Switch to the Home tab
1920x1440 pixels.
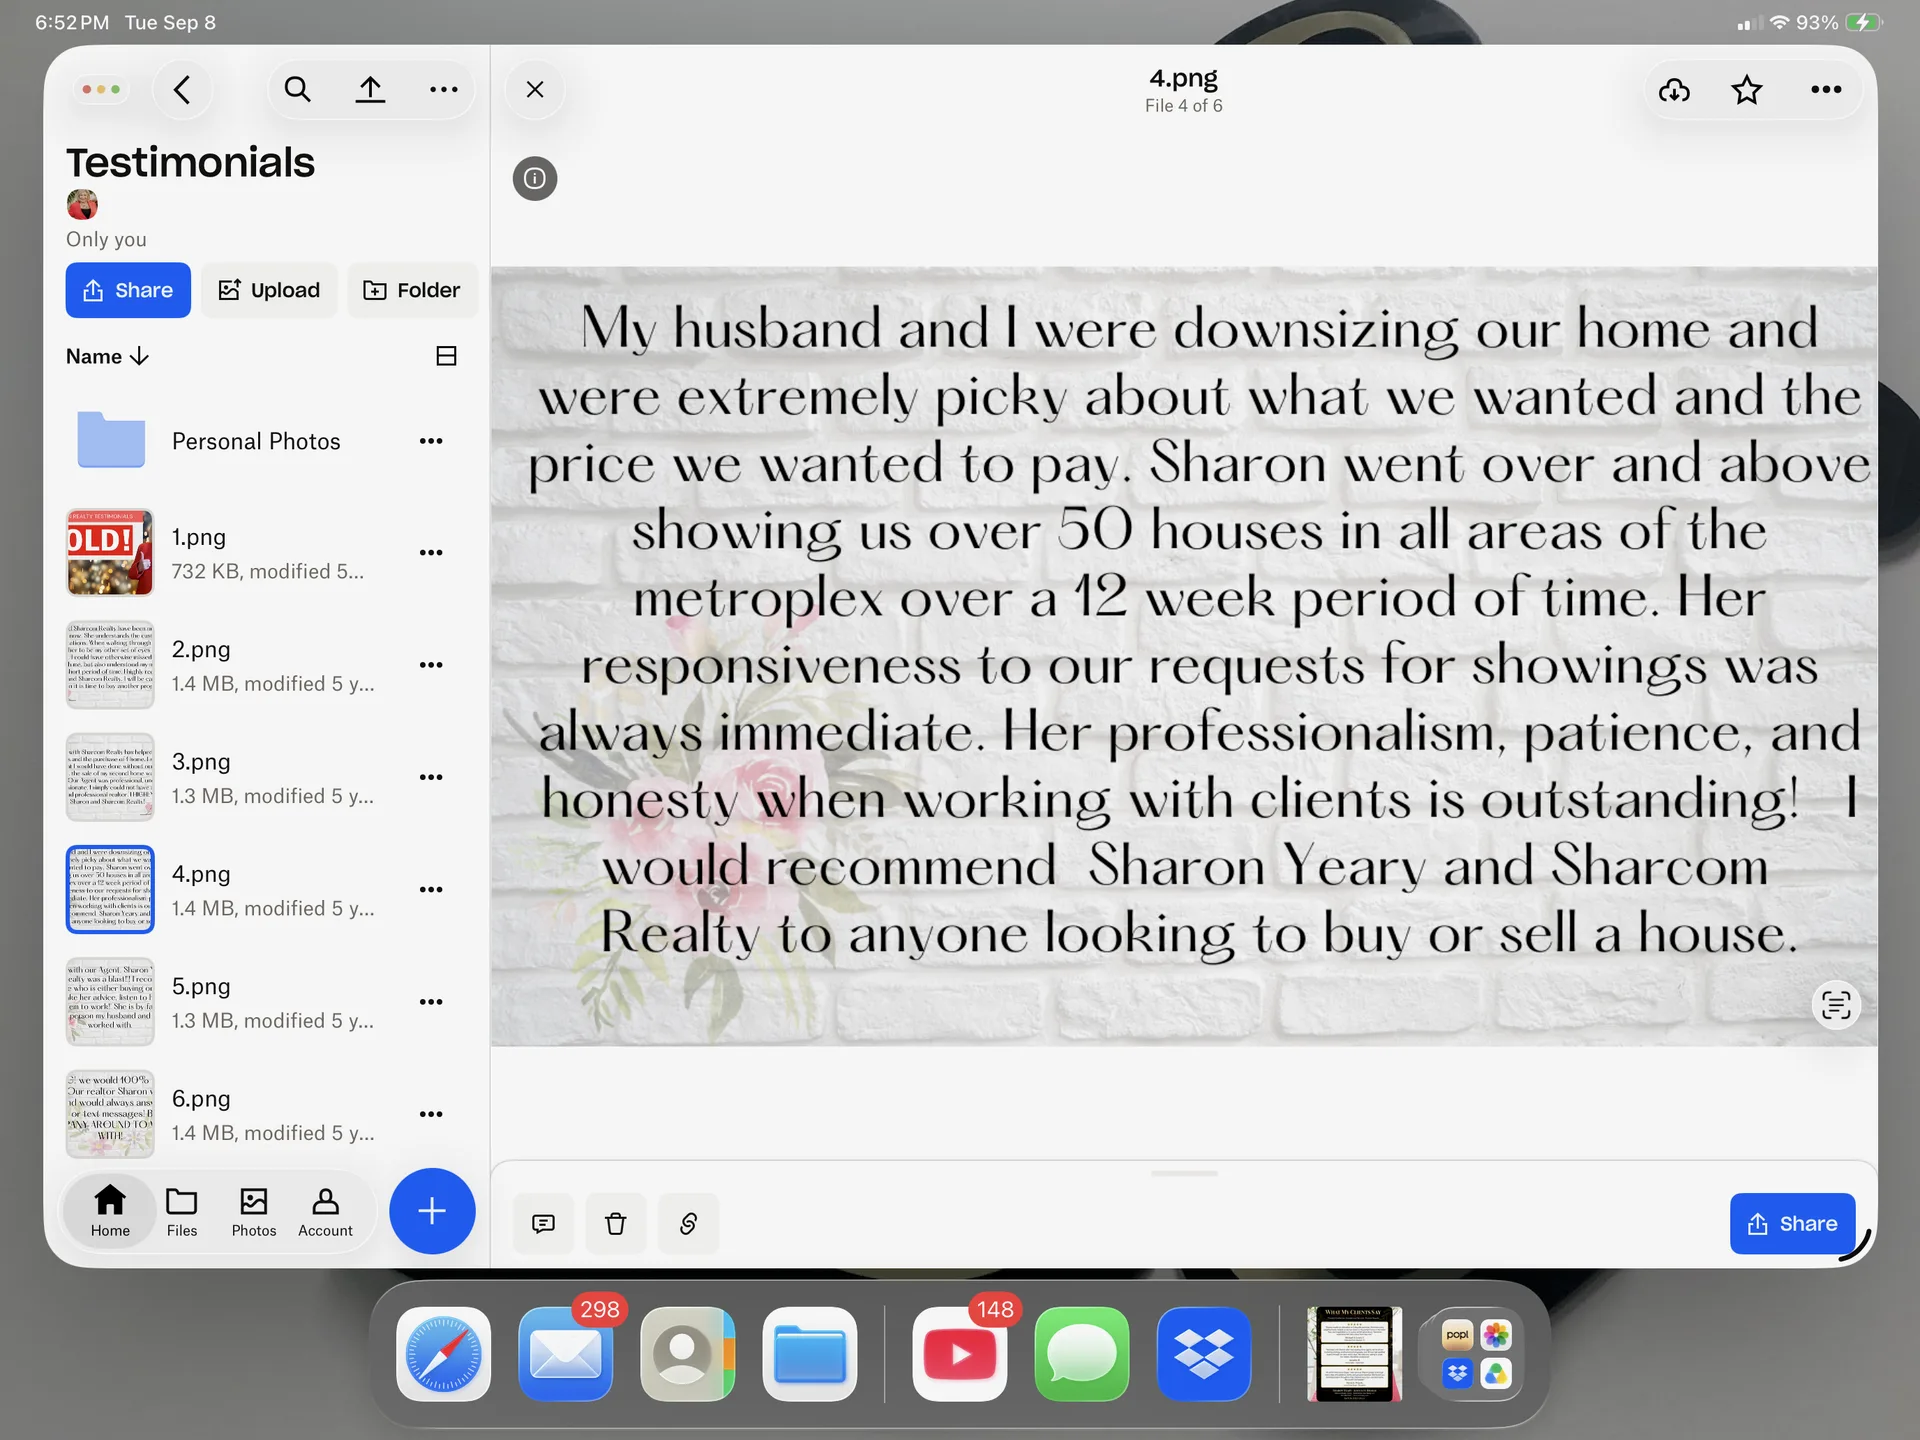click(110, 1211)
